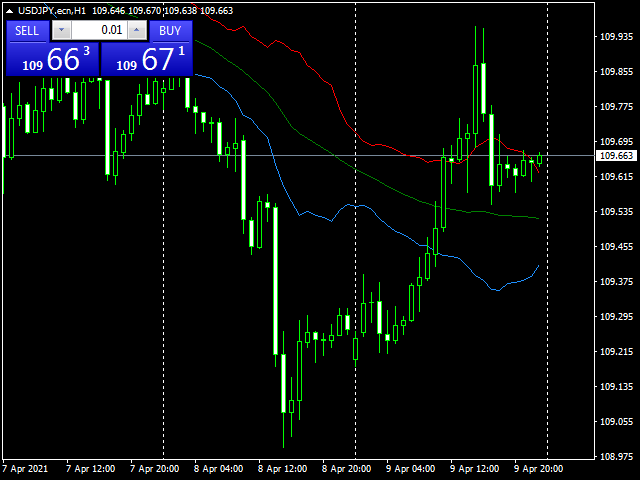640x480 pixels.
Task: Click the 0.01 volume input field
Action: point(99,30)
